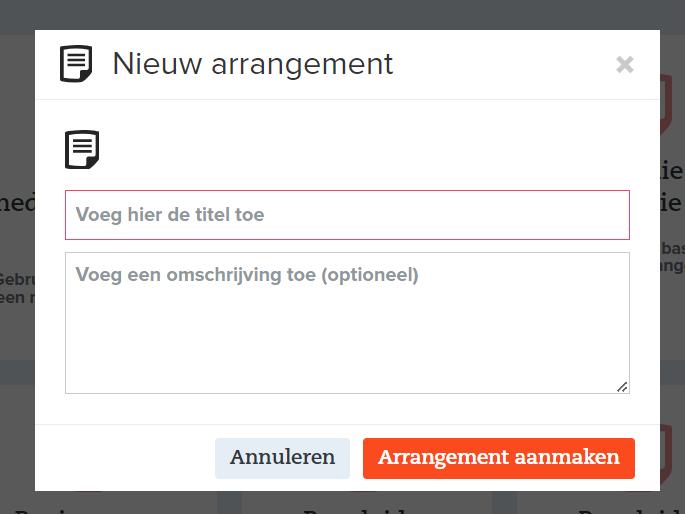
Task: Click the Arrangement aanmaken button
Action: [x=498, y=458]
